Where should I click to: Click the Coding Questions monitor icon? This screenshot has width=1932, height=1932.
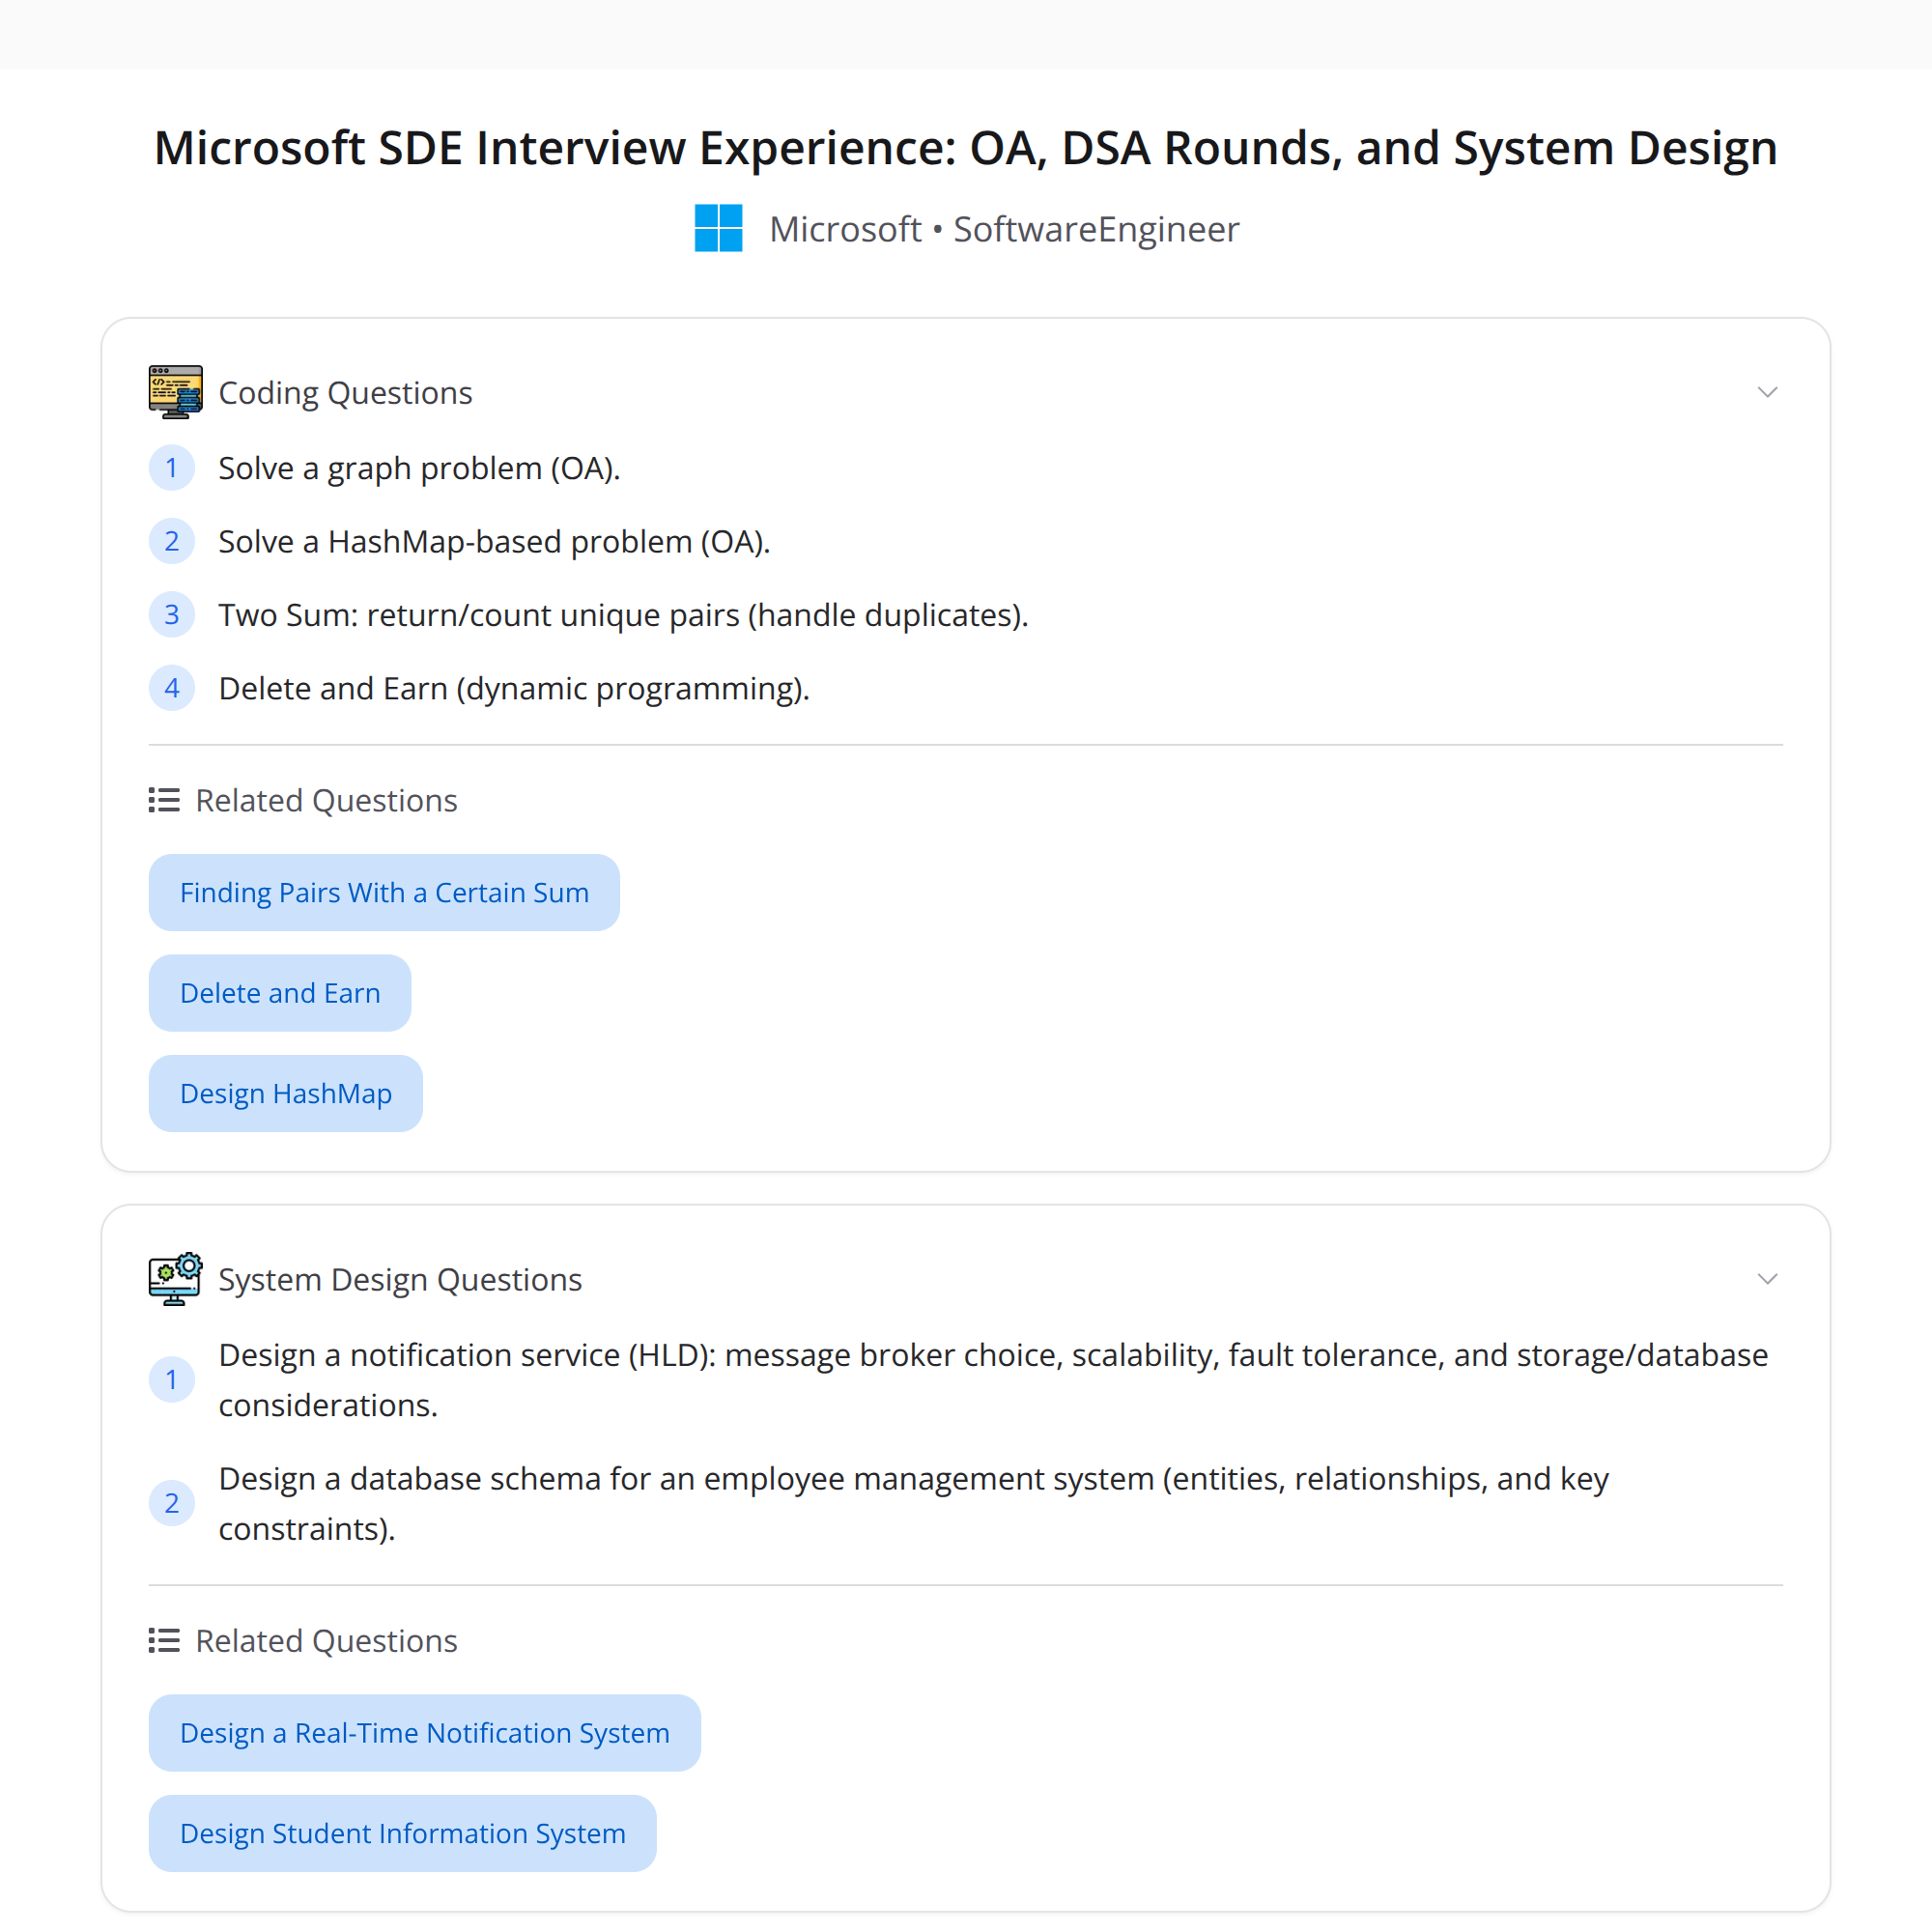coord(175,392)
